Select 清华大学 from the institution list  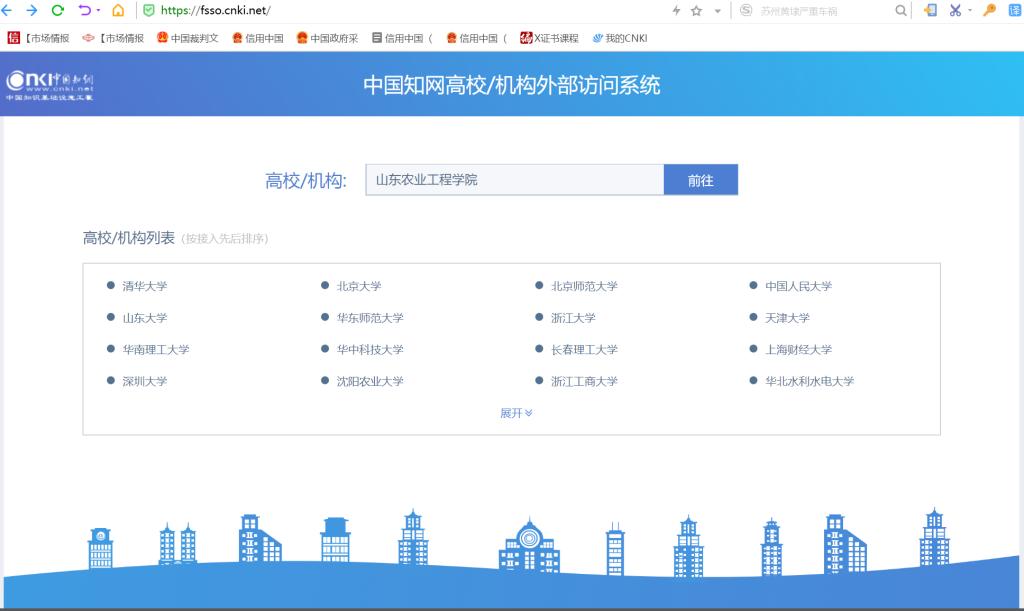coord(144,286)
